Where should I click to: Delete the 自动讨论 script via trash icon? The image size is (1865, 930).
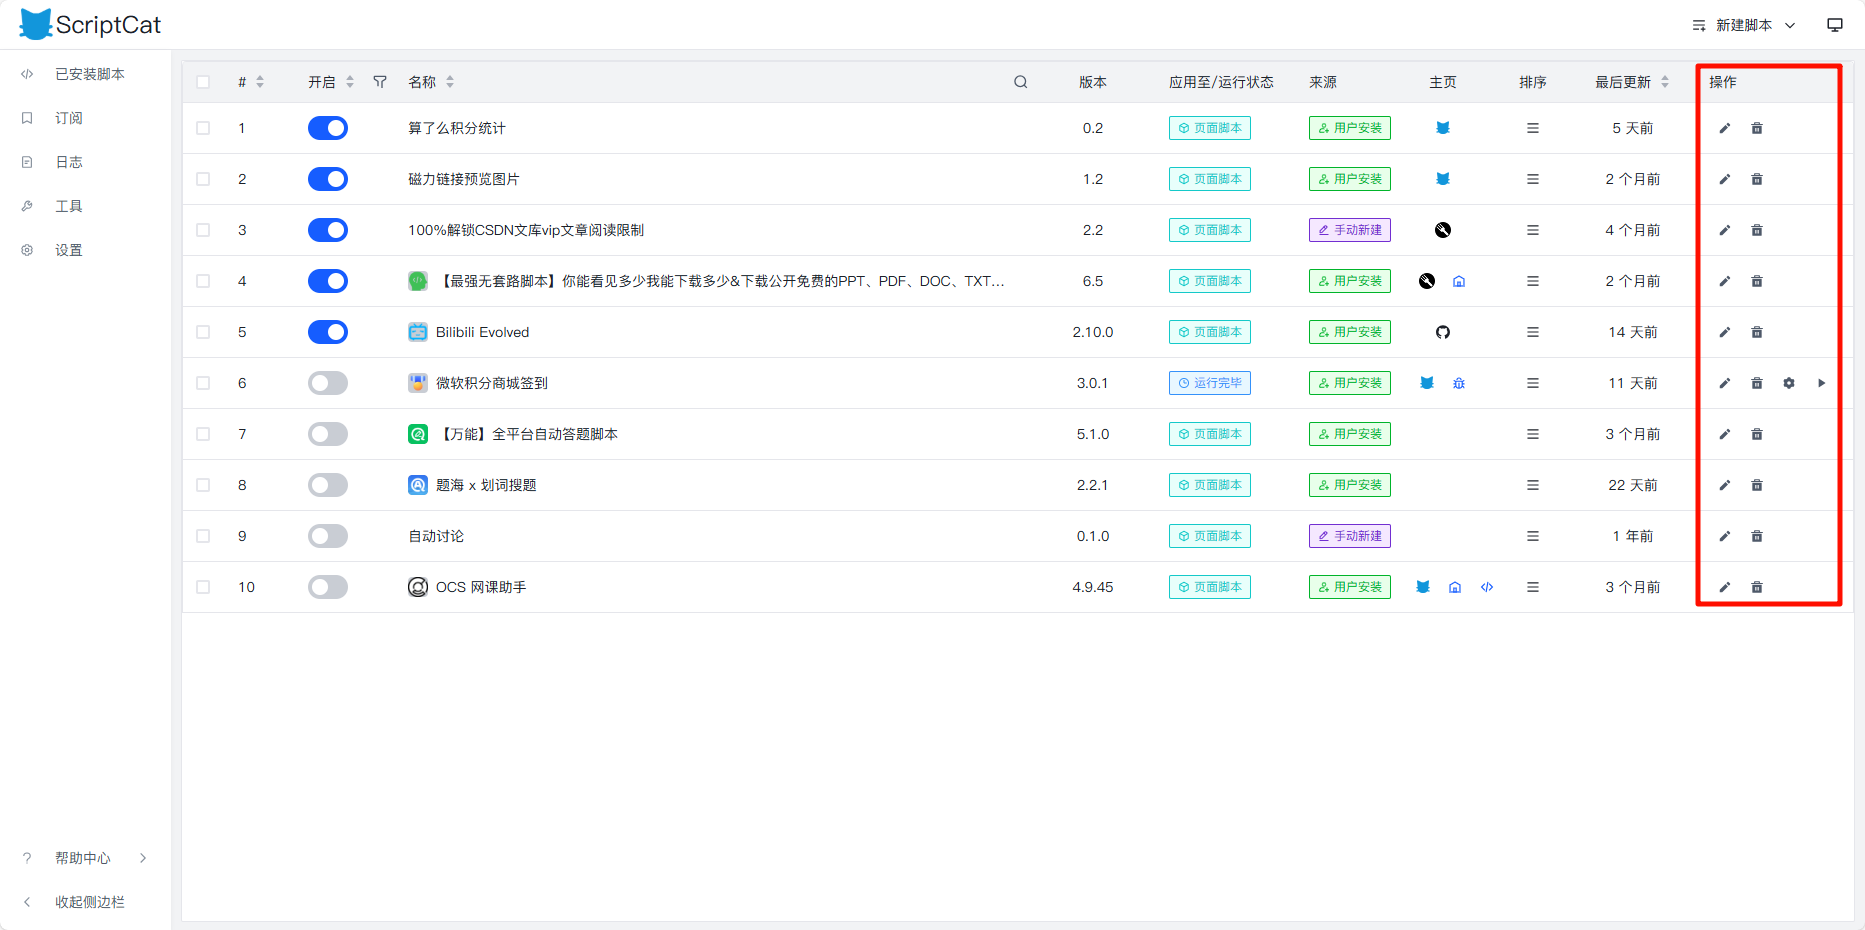[x=1756, y=536]
